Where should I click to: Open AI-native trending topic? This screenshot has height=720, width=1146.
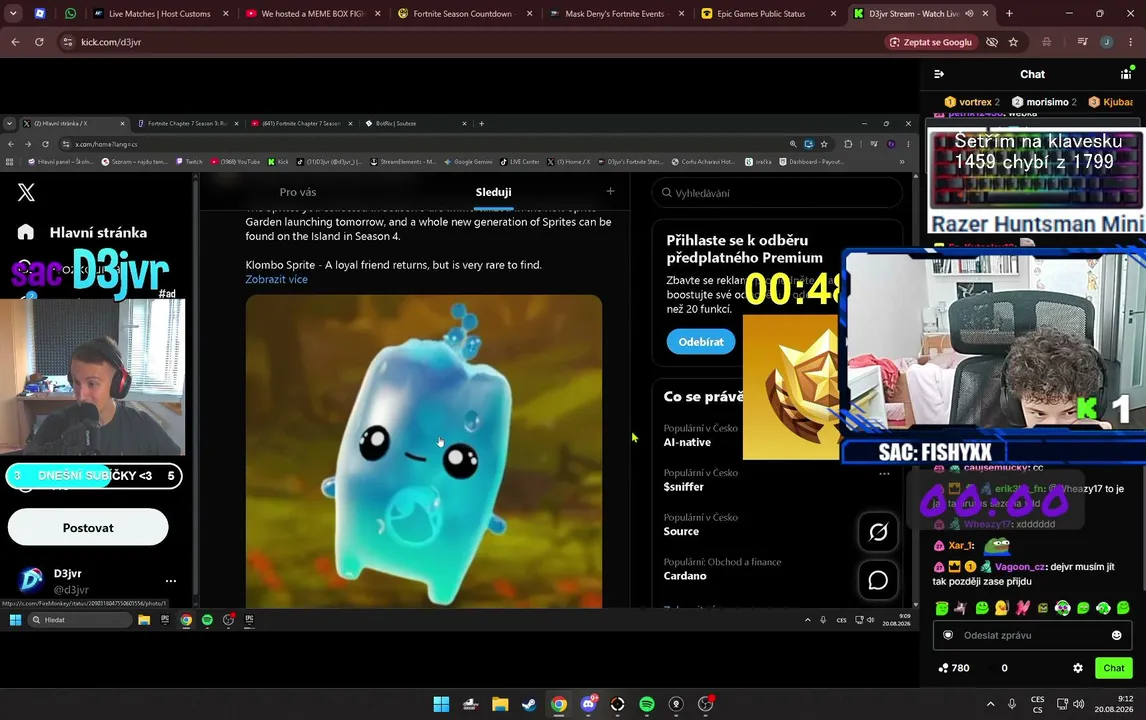[x=686, y=442]
